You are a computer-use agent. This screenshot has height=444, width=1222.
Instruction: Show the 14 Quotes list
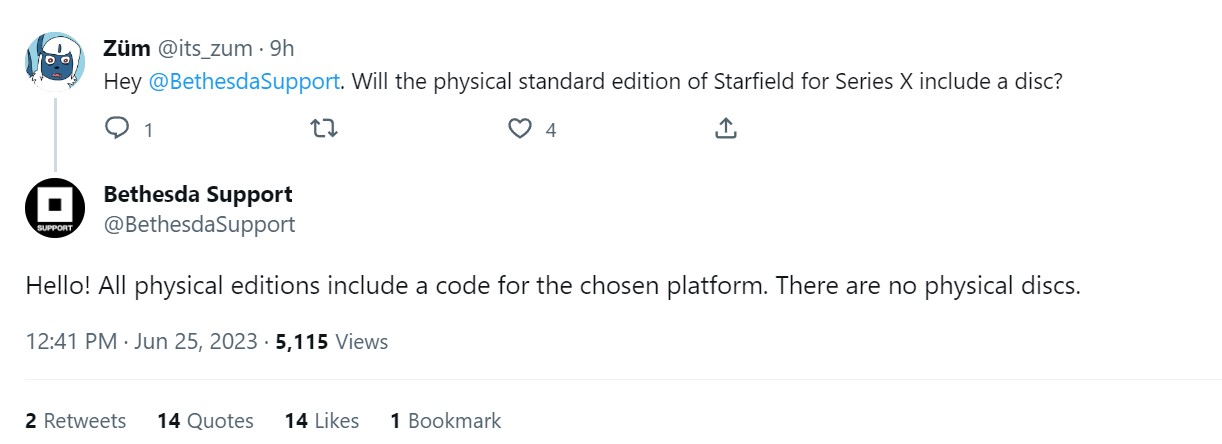click(205, 421)
